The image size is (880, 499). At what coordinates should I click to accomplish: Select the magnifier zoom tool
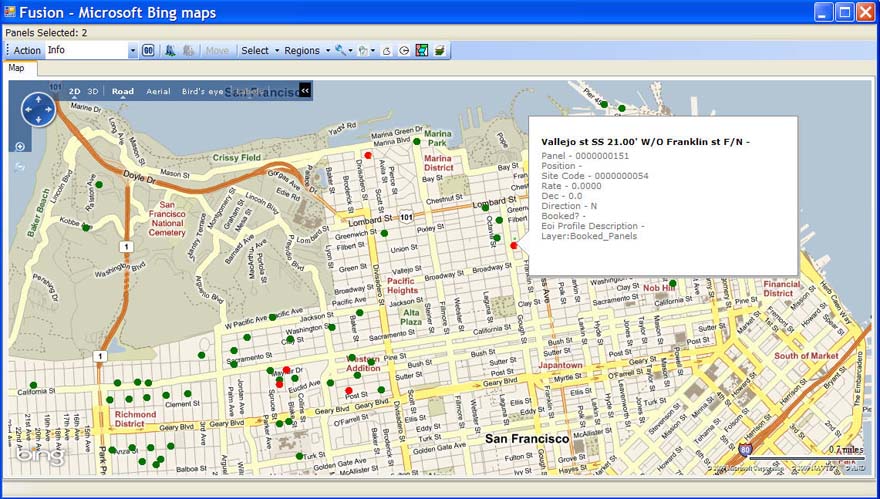(340, 51)
